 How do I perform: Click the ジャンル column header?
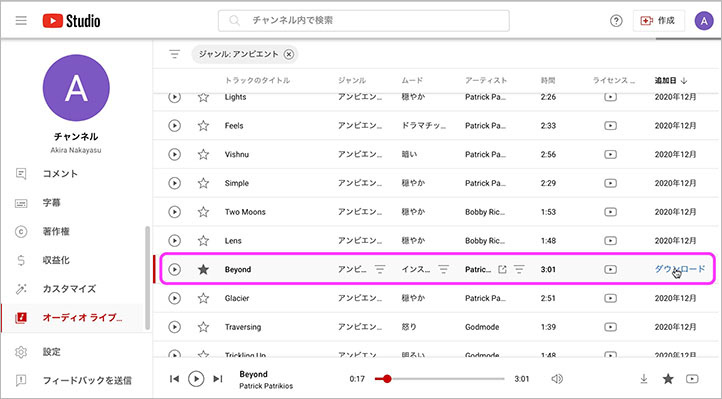click(352, 80)
